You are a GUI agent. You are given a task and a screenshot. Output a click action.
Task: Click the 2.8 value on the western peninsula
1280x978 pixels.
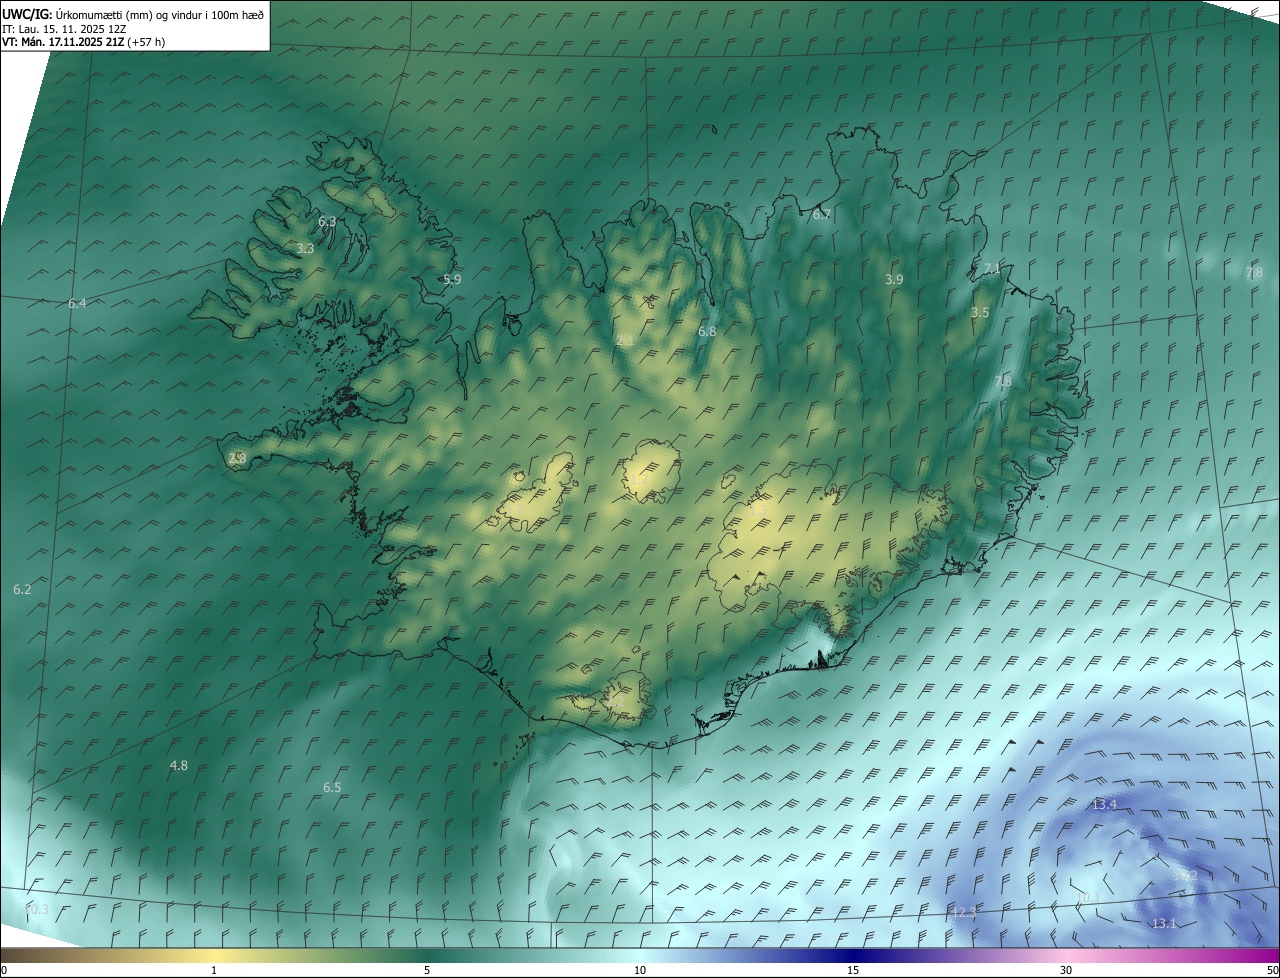tap(237, 458)
